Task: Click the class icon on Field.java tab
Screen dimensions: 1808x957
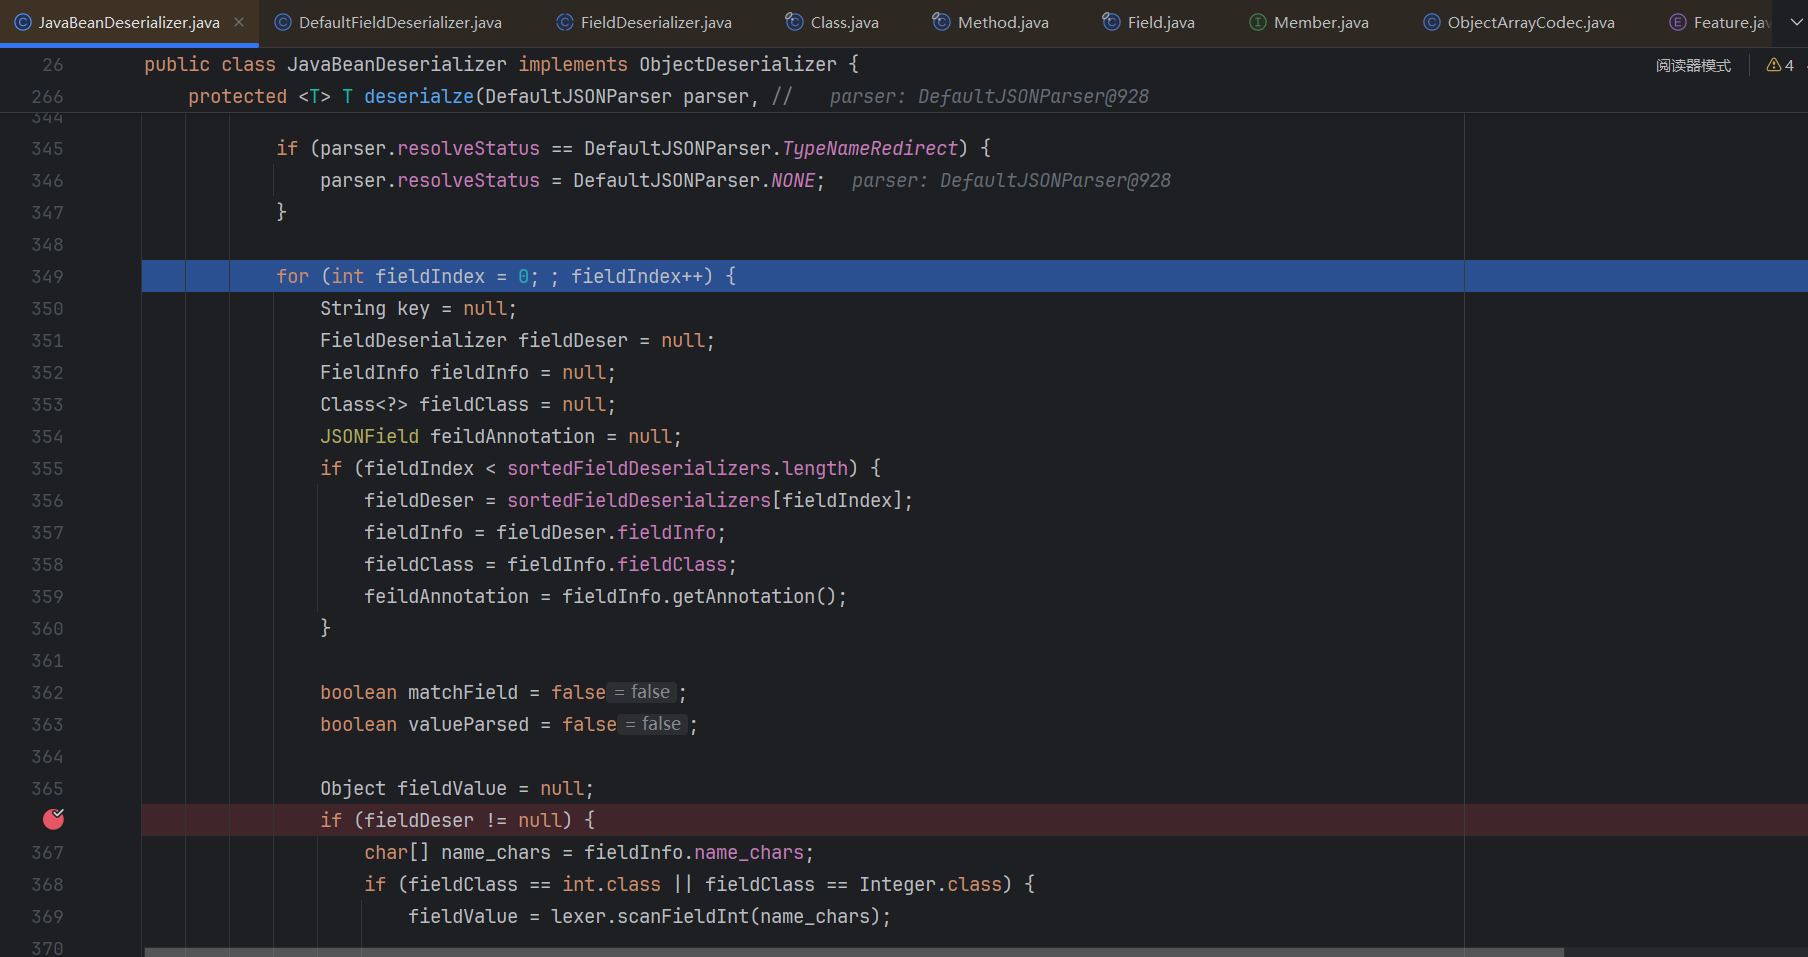Action: point(1111,22)
